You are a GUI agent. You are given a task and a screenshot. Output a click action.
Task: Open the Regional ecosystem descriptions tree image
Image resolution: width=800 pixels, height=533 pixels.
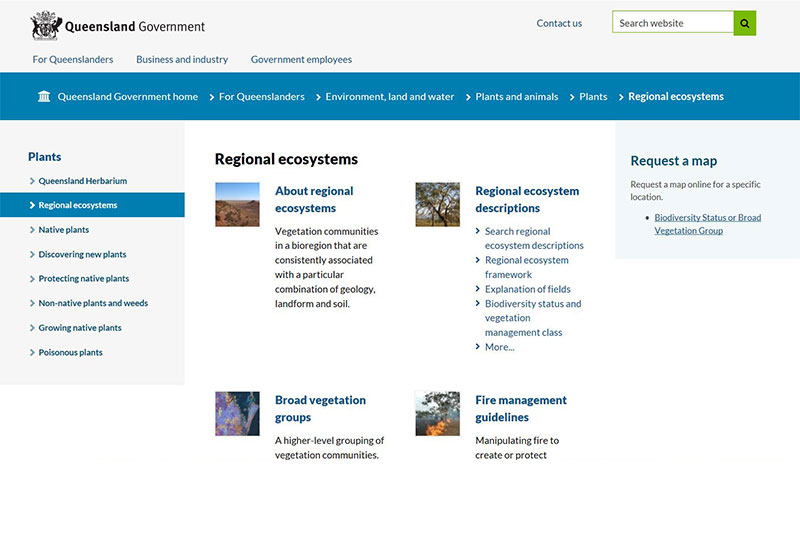point(437,204)
